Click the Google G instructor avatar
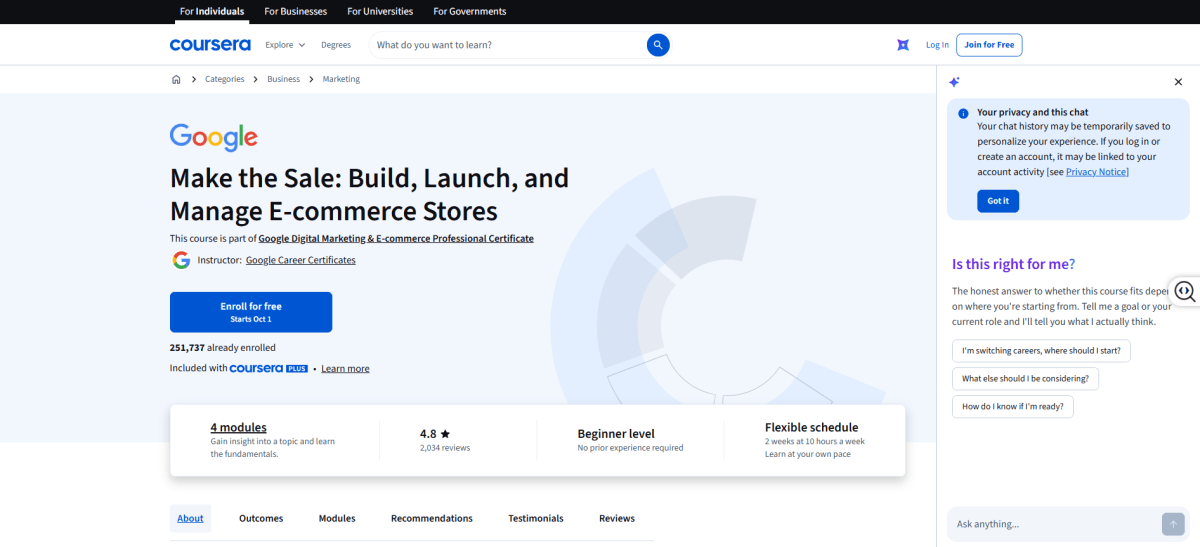1200x547 pixels. point(181,260)
